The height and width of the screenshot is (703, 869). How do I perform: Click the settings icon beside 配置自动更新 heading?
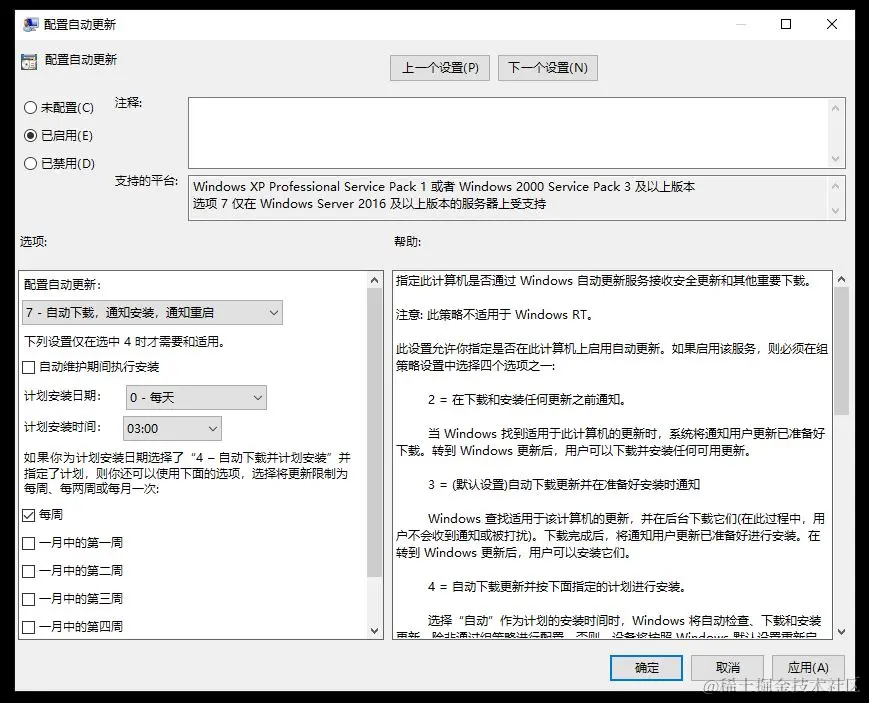[x=29, y=61]
